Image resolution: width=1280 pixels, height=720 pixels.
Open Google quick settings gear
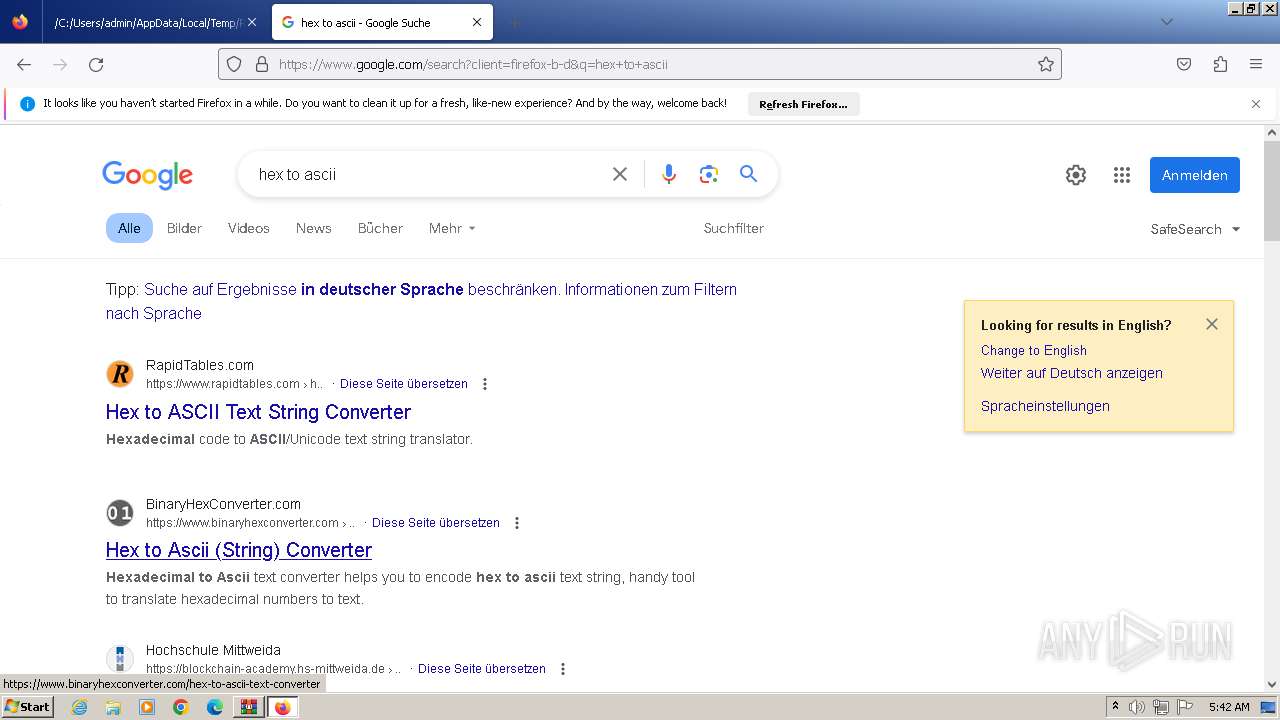click(1076, 175)
